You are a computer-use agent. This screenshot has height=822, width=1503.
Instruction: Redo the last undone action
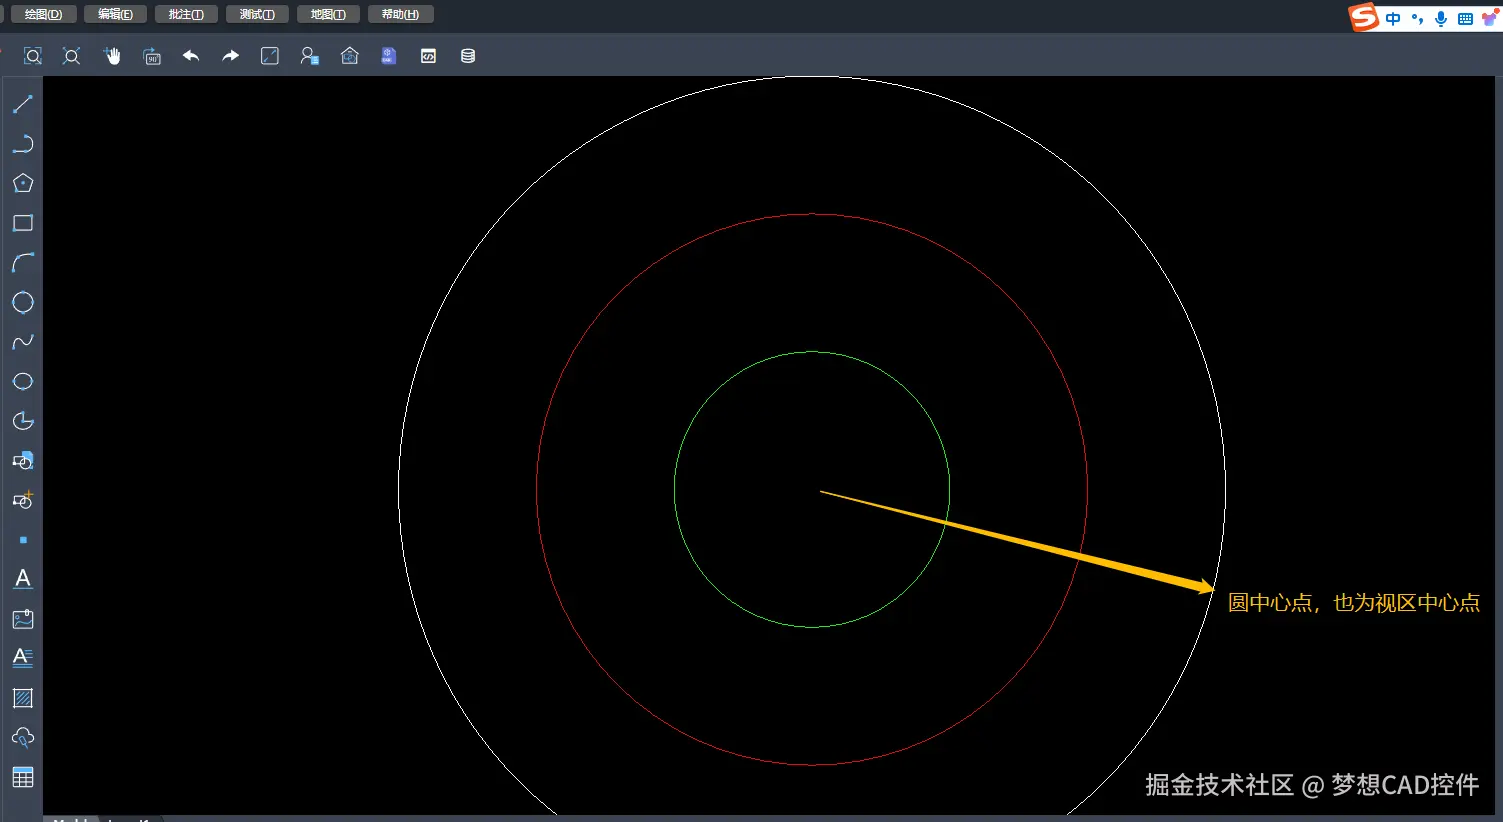231,56
